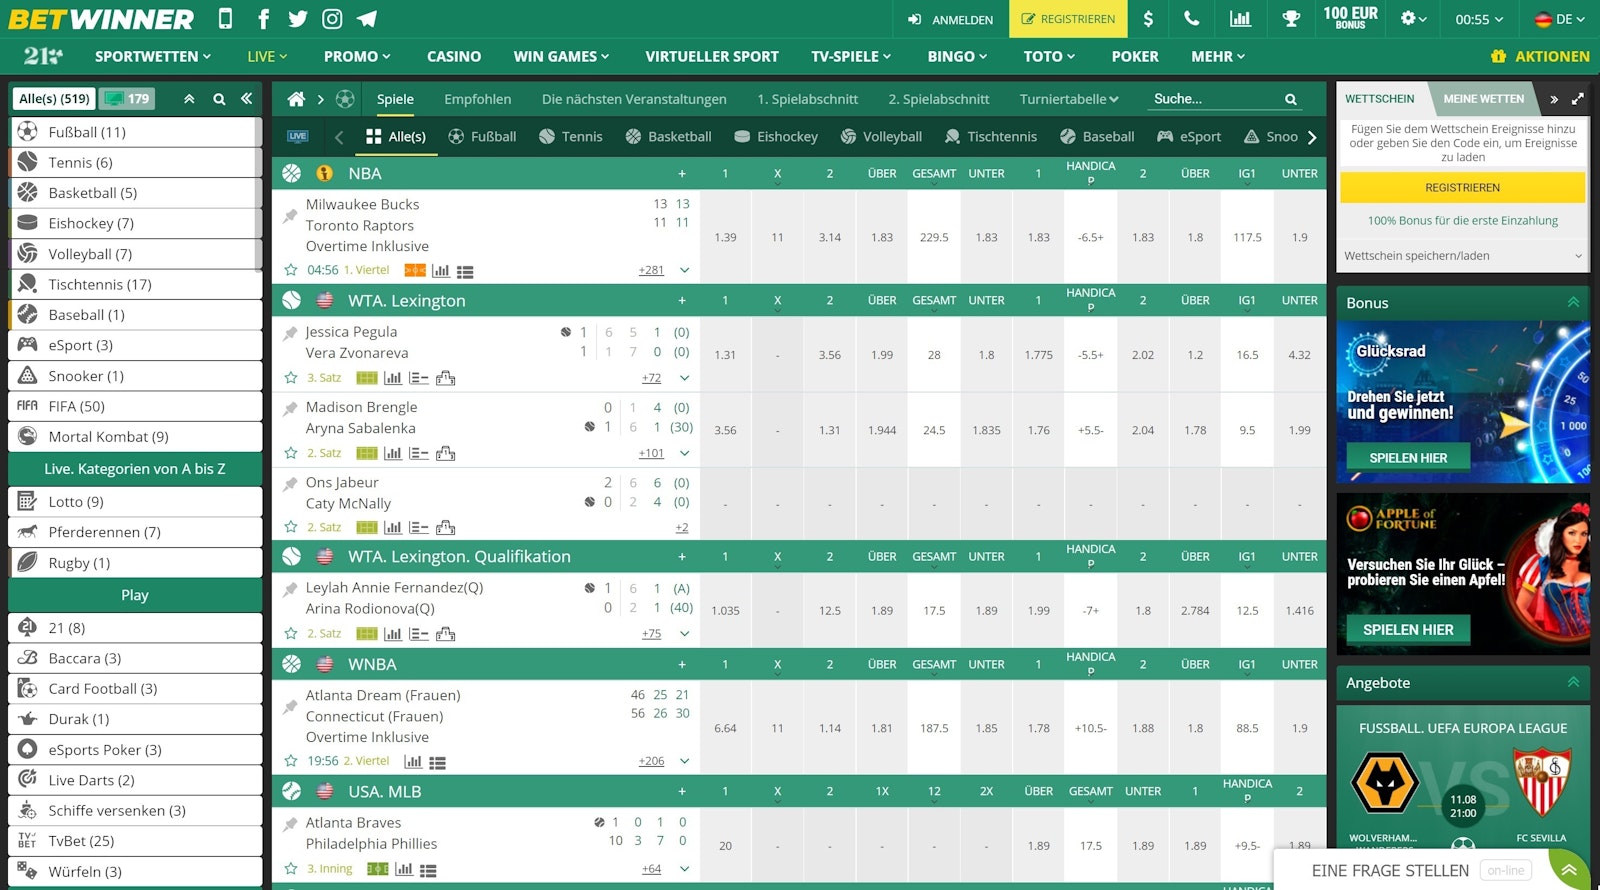
Task: Switch to the Meine Wetten tab
Action: coord(1483,99)
